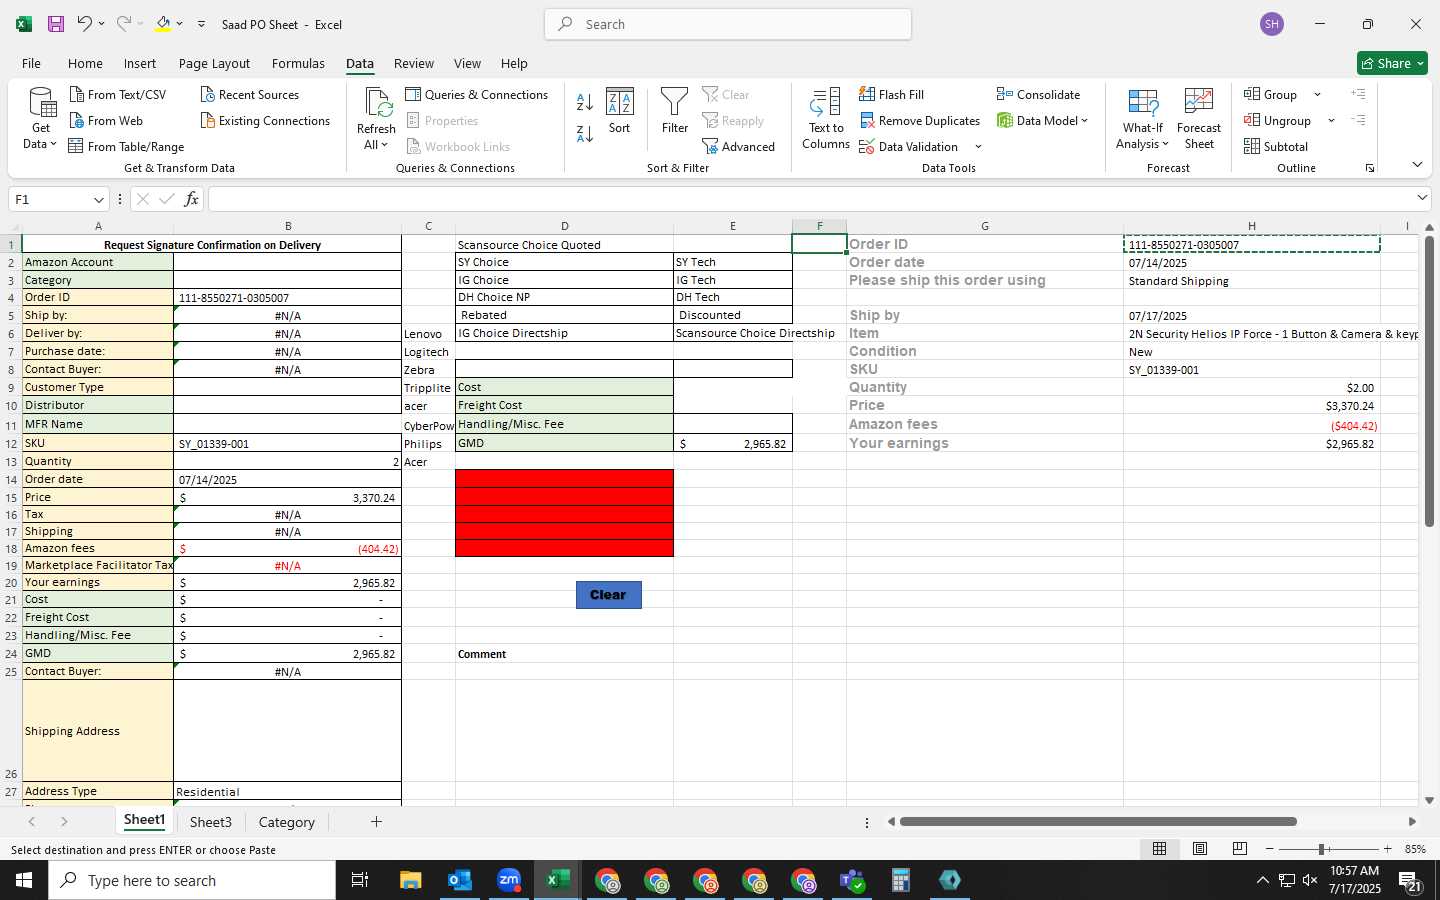
Task: Open Advanced filter options
Action: pos(739,146)
